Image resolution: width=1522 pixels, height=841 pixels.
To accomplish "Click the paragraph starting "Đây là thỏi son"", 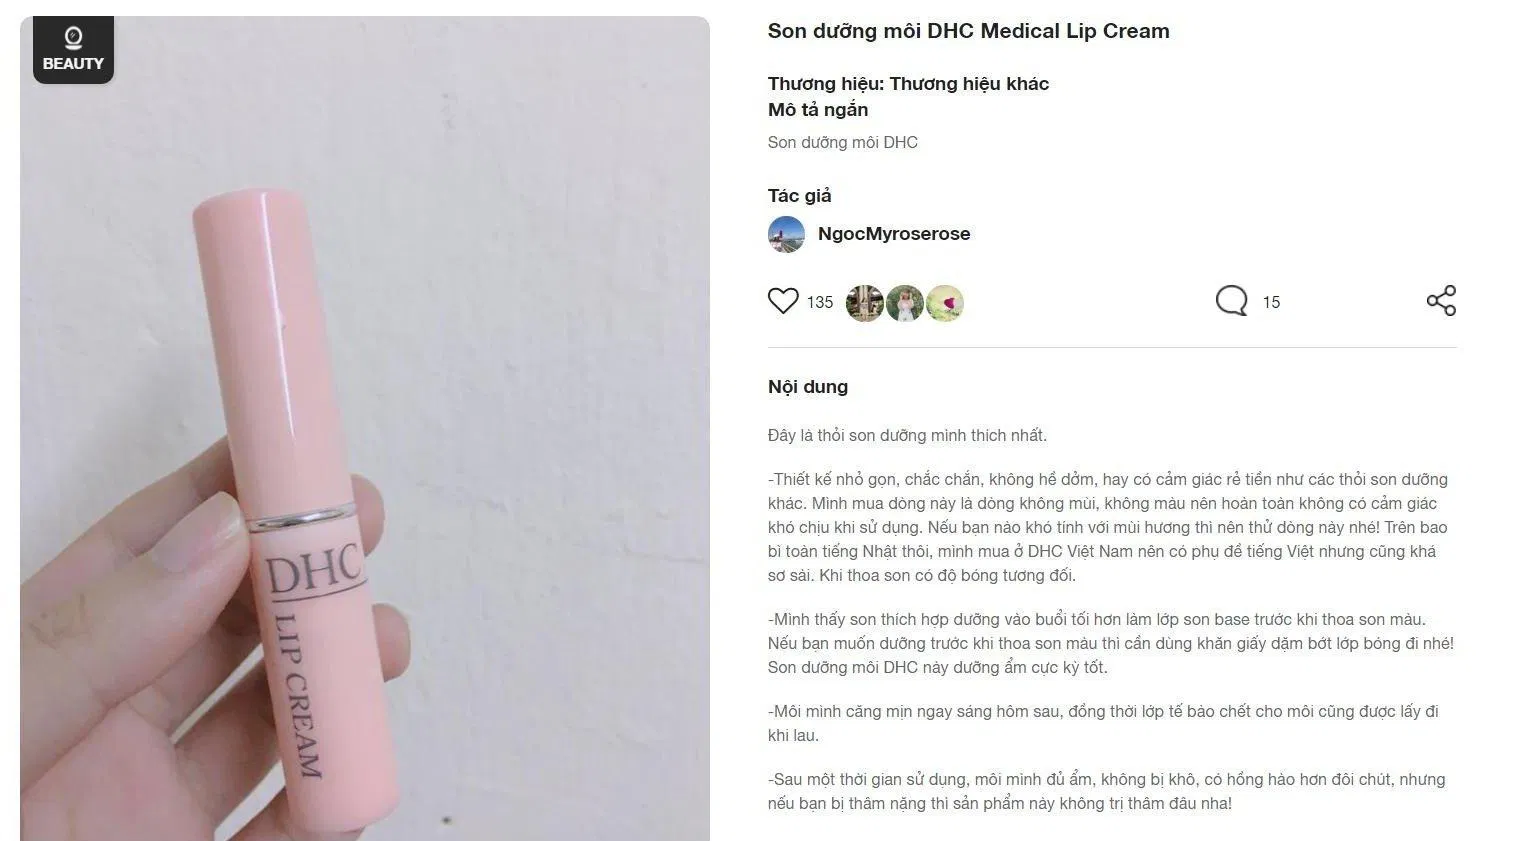I will 907,435.
